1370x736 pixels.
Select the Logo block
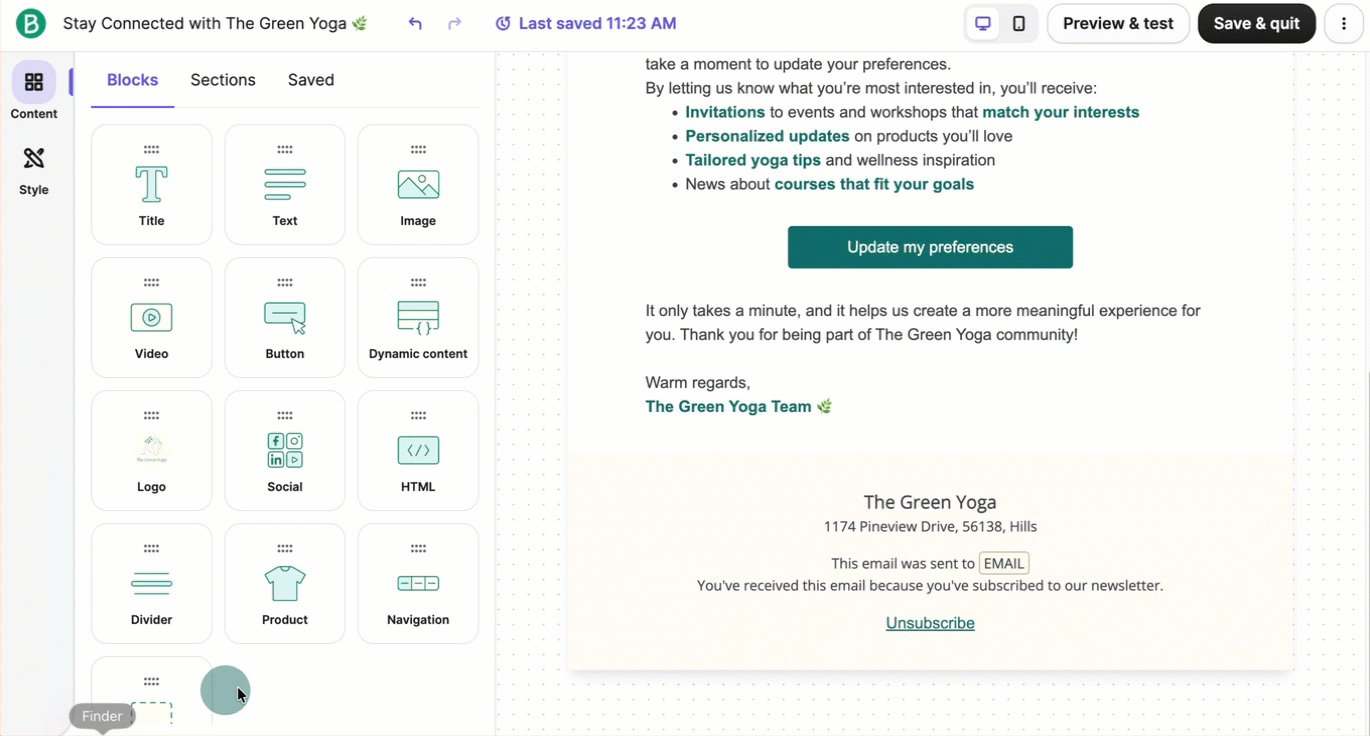click(151, 450)
